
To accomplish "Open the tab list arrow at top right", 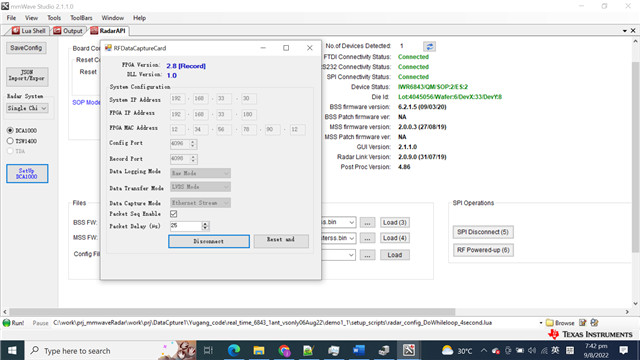I will coord(624,31).
